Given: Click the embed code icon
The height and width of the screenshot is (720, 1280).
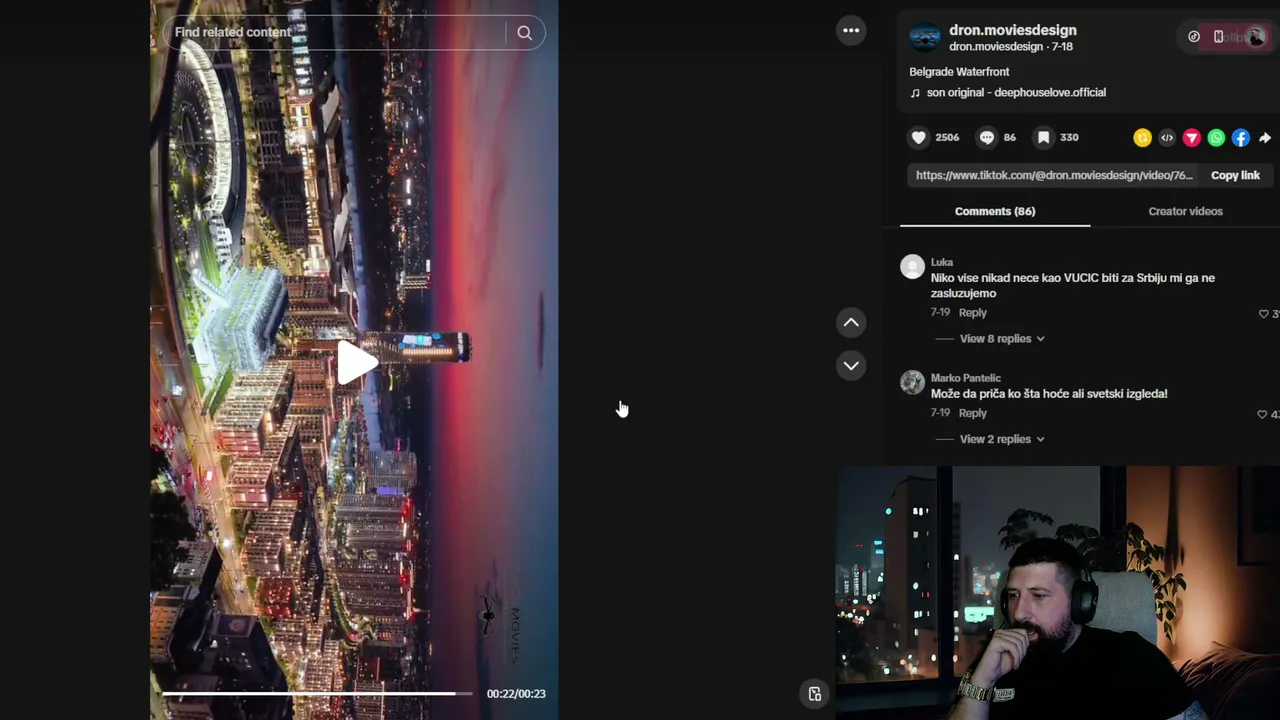Looking at the screenshot, I should (1167, 138).
